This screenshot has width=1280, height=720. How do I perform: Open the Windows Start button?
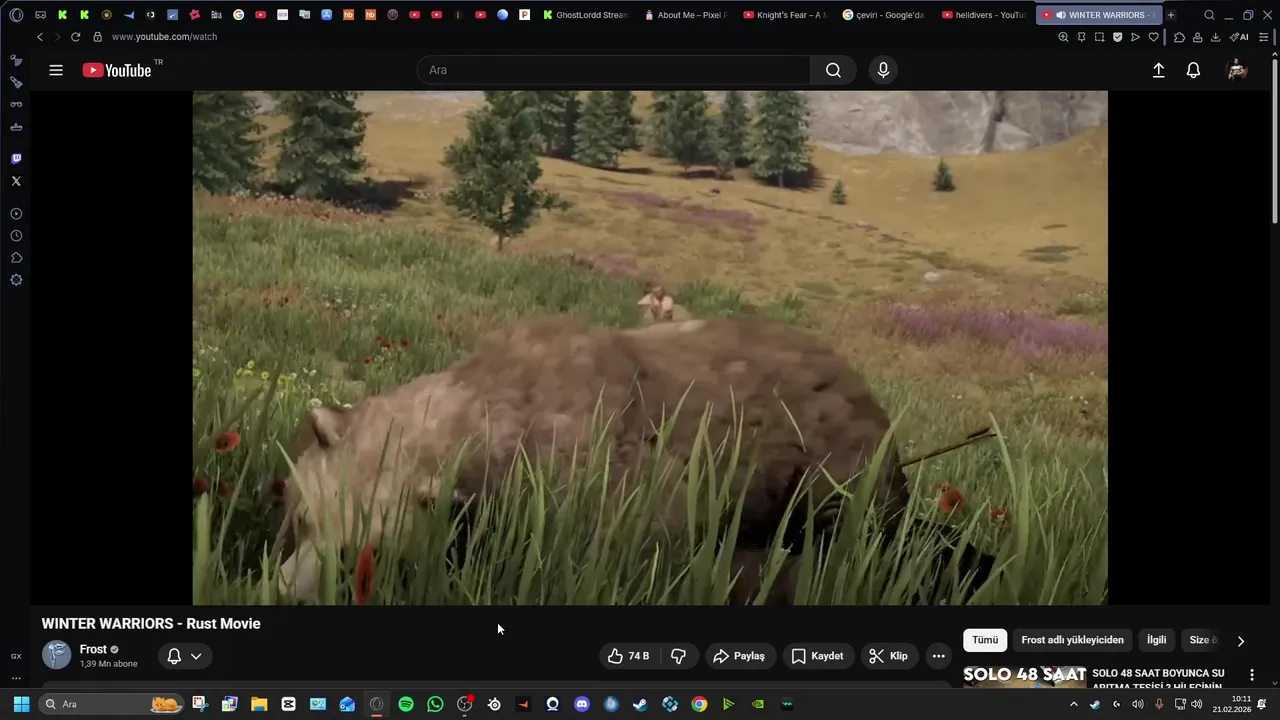pos(21,704)
